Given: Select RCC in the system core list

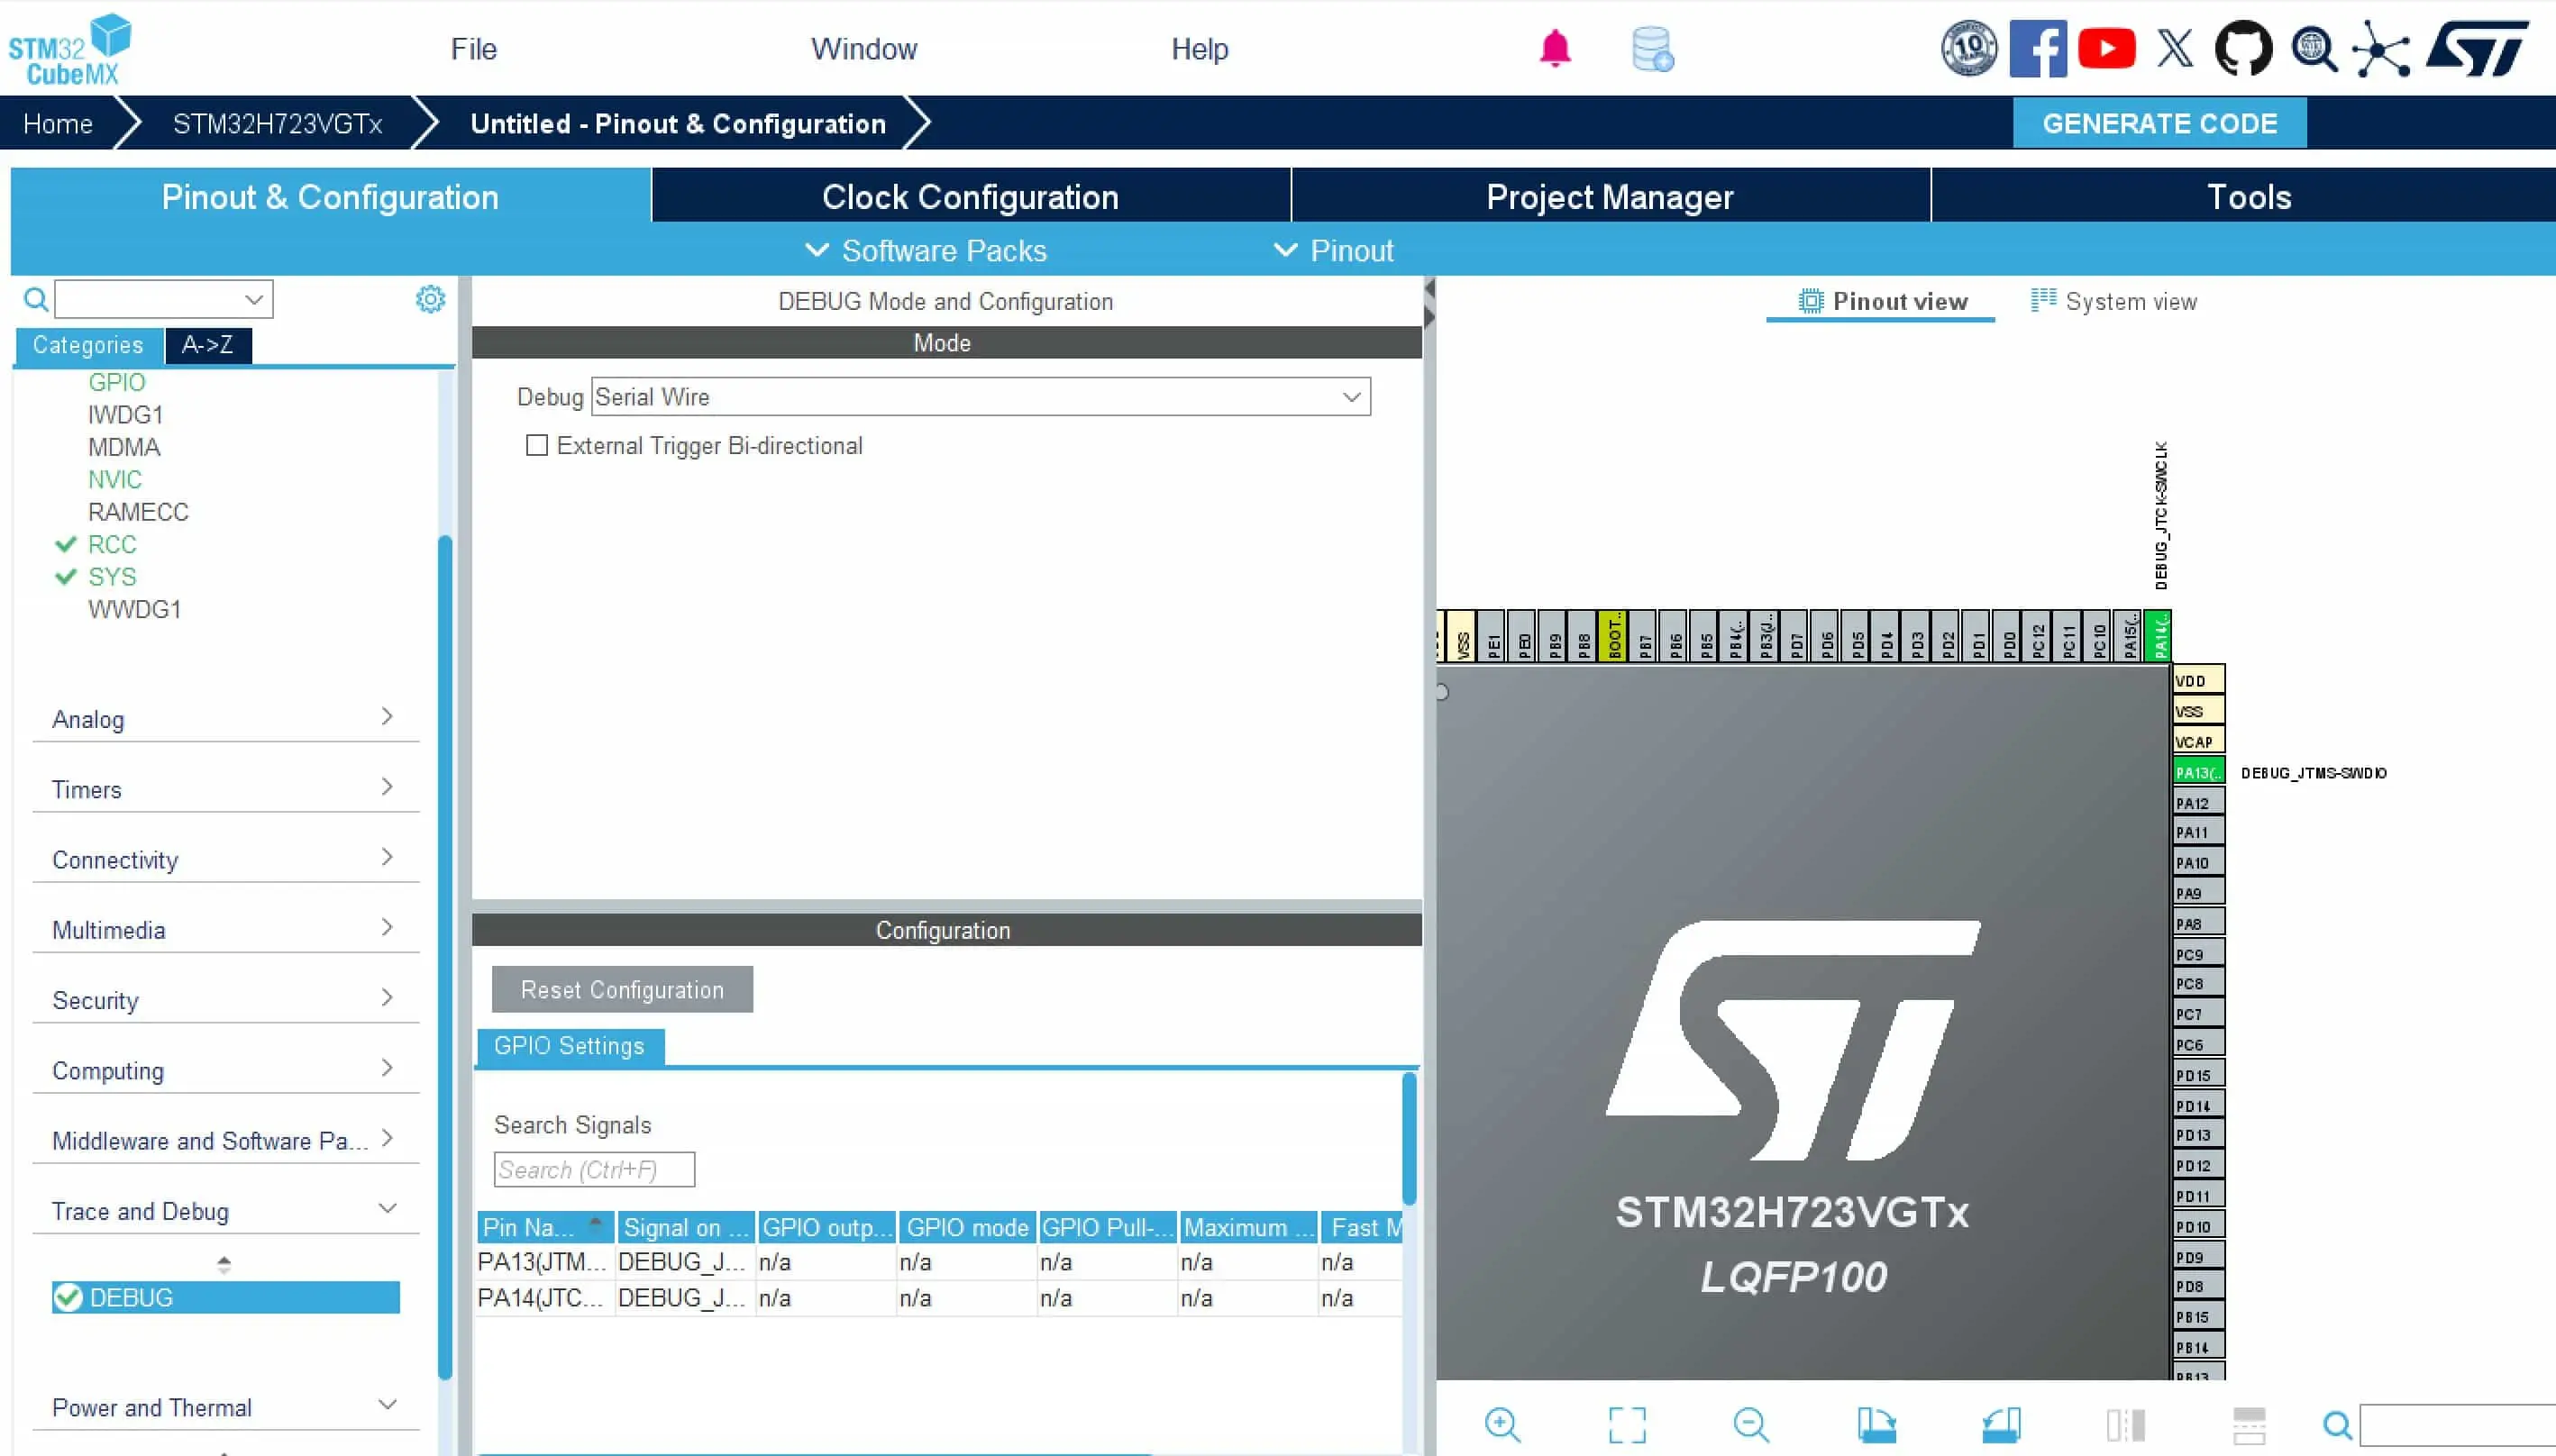Looking at the screenshot, I should click(112, 545).
